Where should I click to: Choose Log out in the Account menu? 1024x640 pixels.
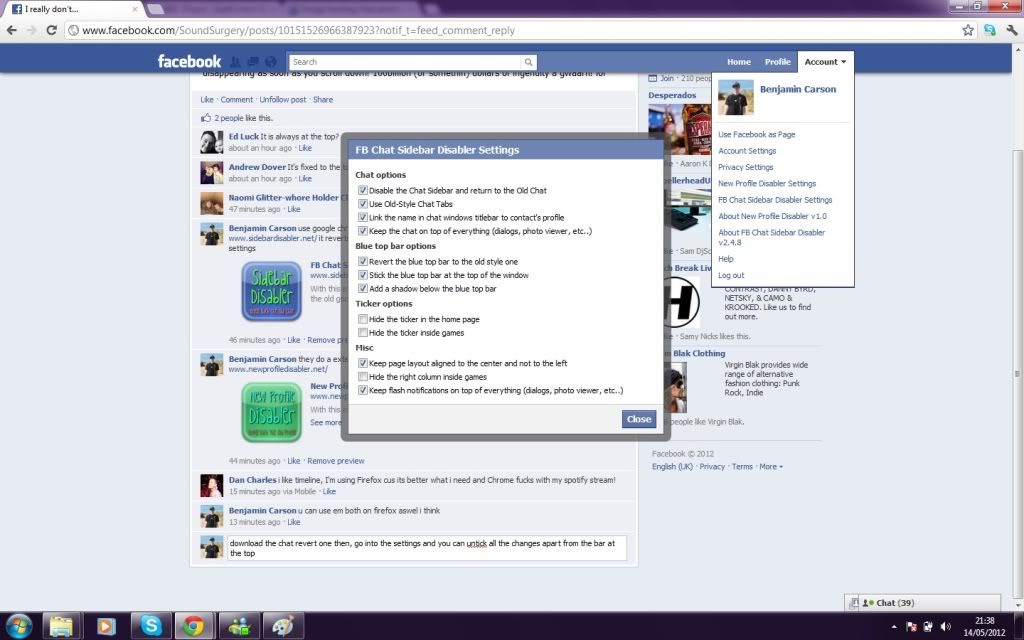click(731, 275)
